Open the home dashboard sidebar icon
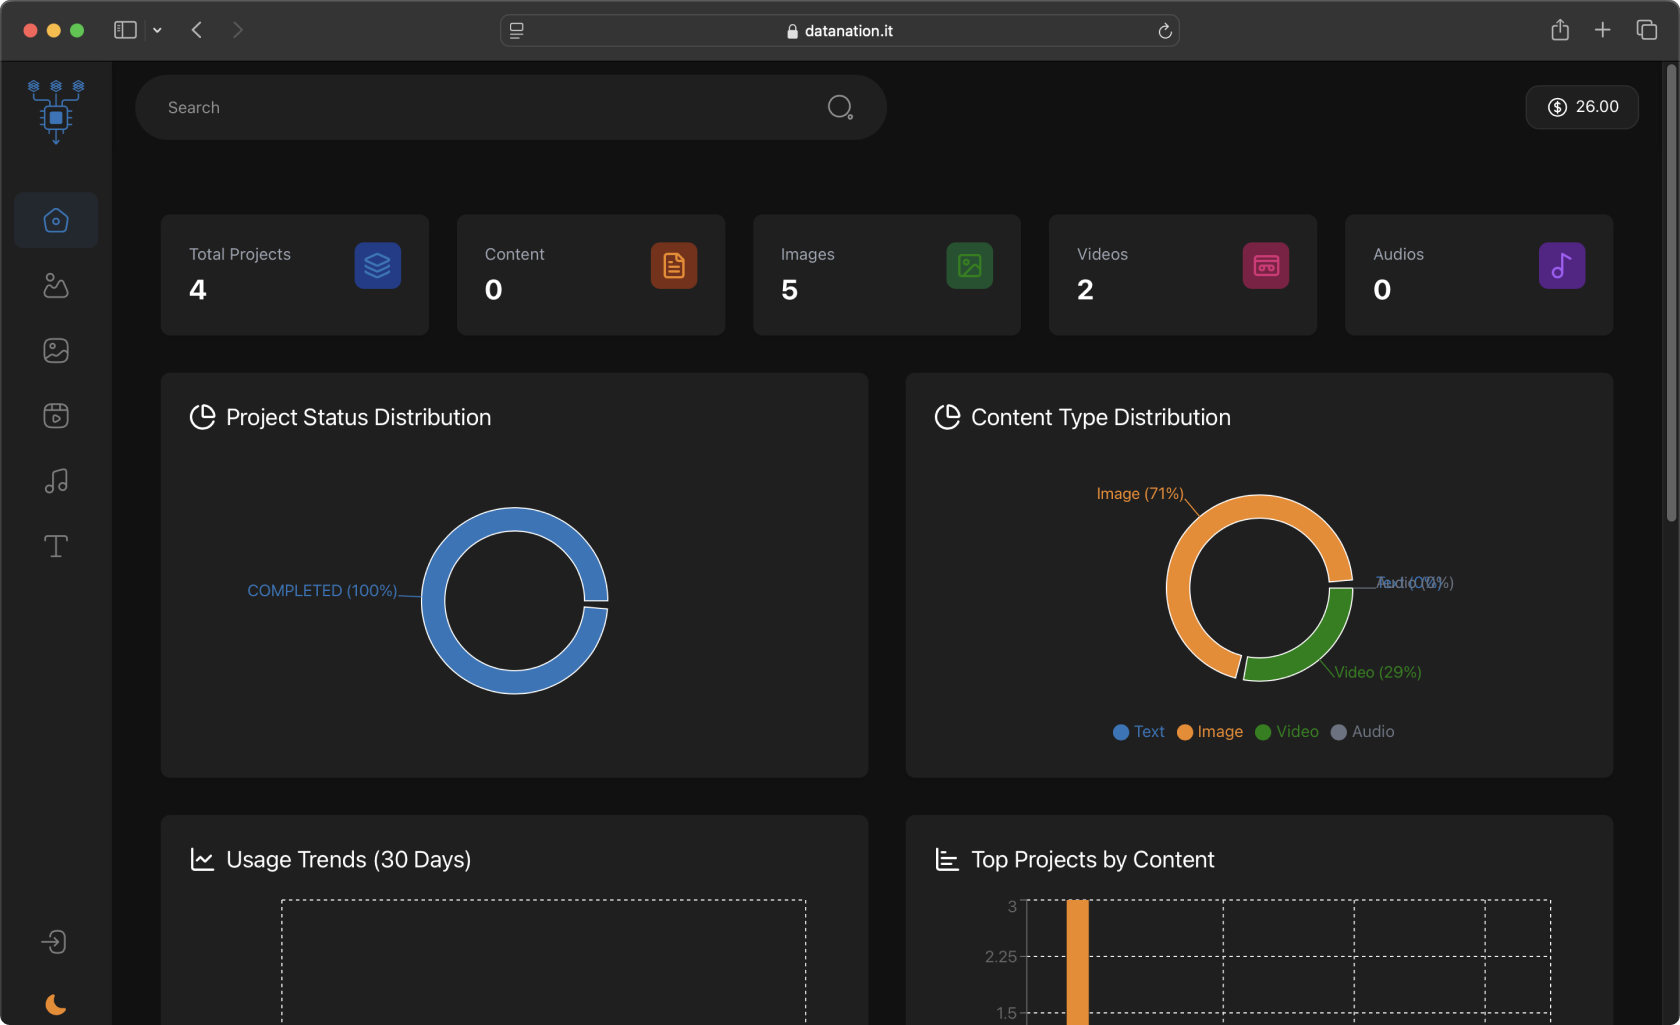Image resolution: width=1680 pixels, height=1025 pixels. point(56,220)
